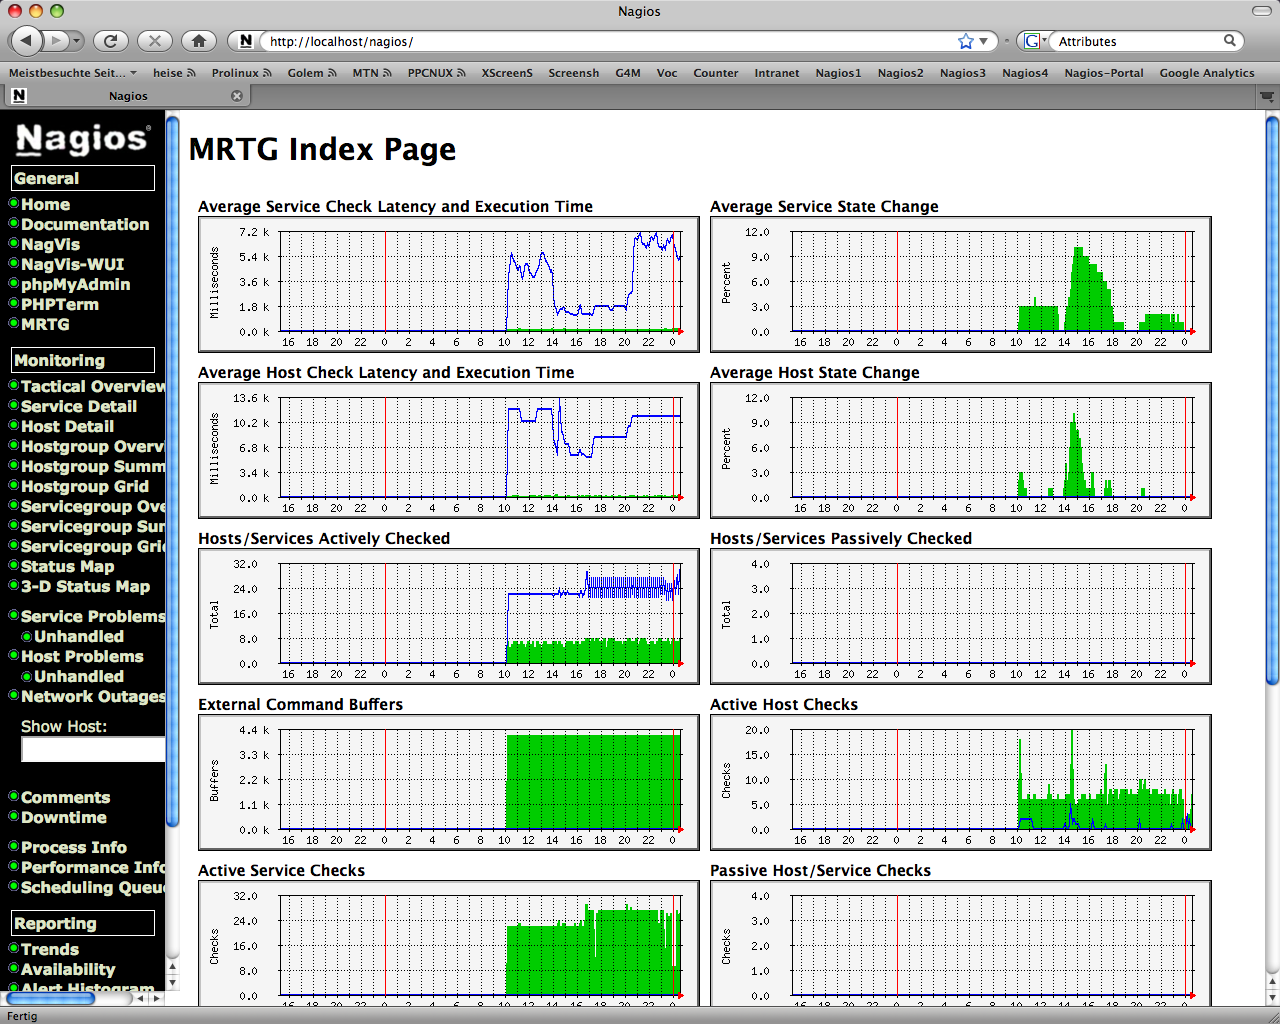Open the PHPTerm sidebar link

click(60, 304)
